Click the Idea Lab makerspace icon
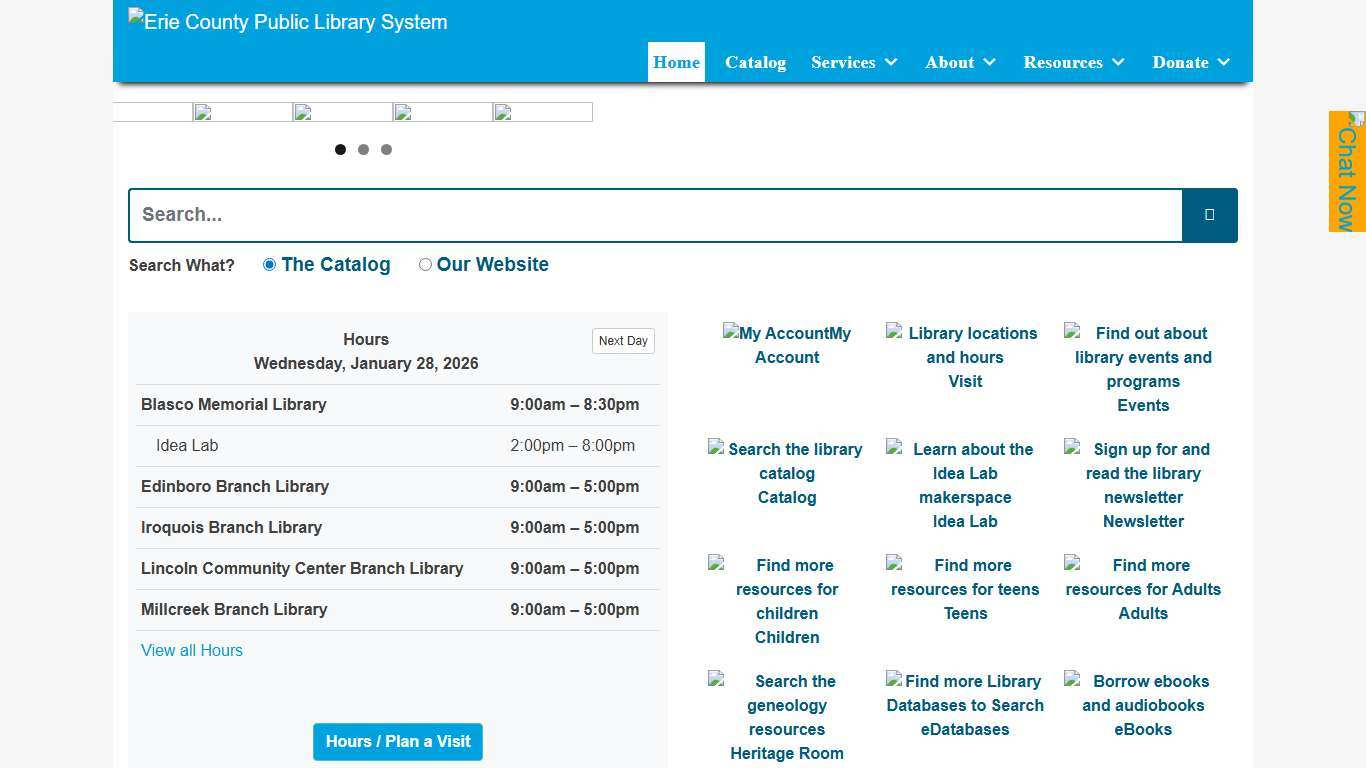 click(965, 485)
